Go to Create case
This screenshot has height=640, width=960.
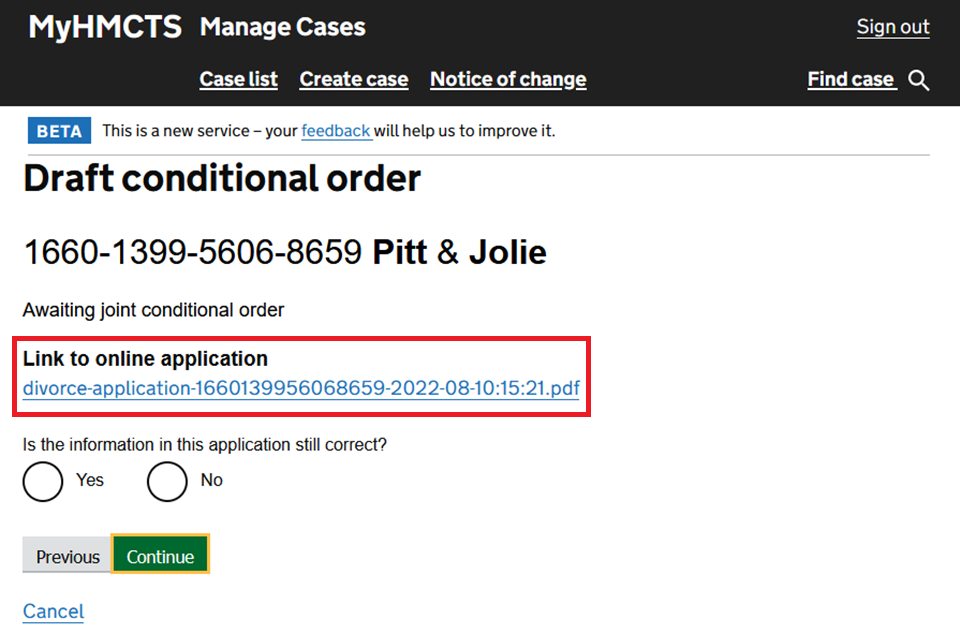click(x=354, y=79)
